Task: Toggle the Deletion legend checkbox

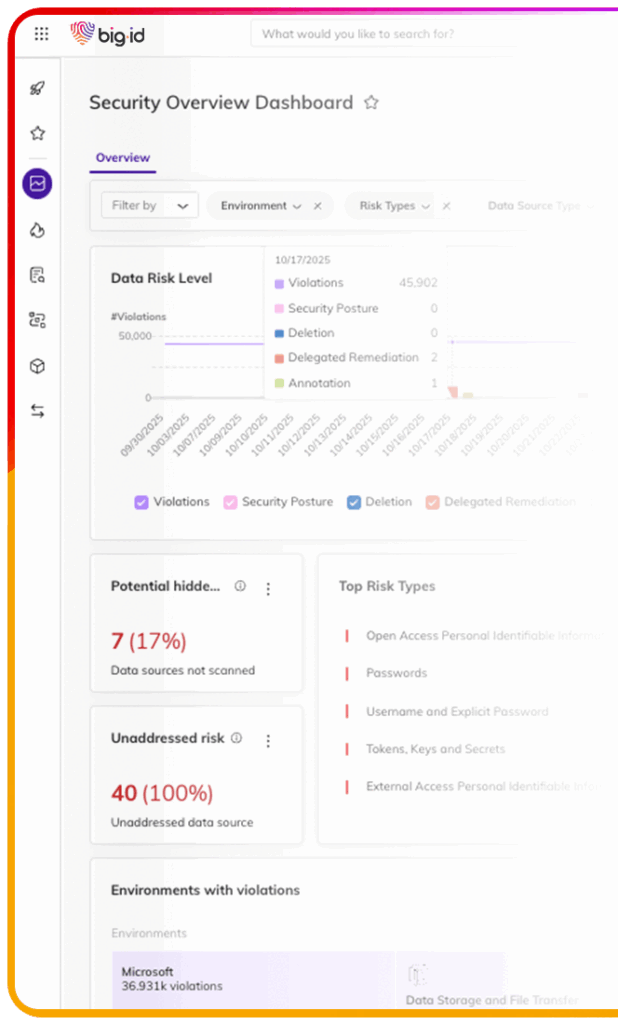Action: [354, 502]
